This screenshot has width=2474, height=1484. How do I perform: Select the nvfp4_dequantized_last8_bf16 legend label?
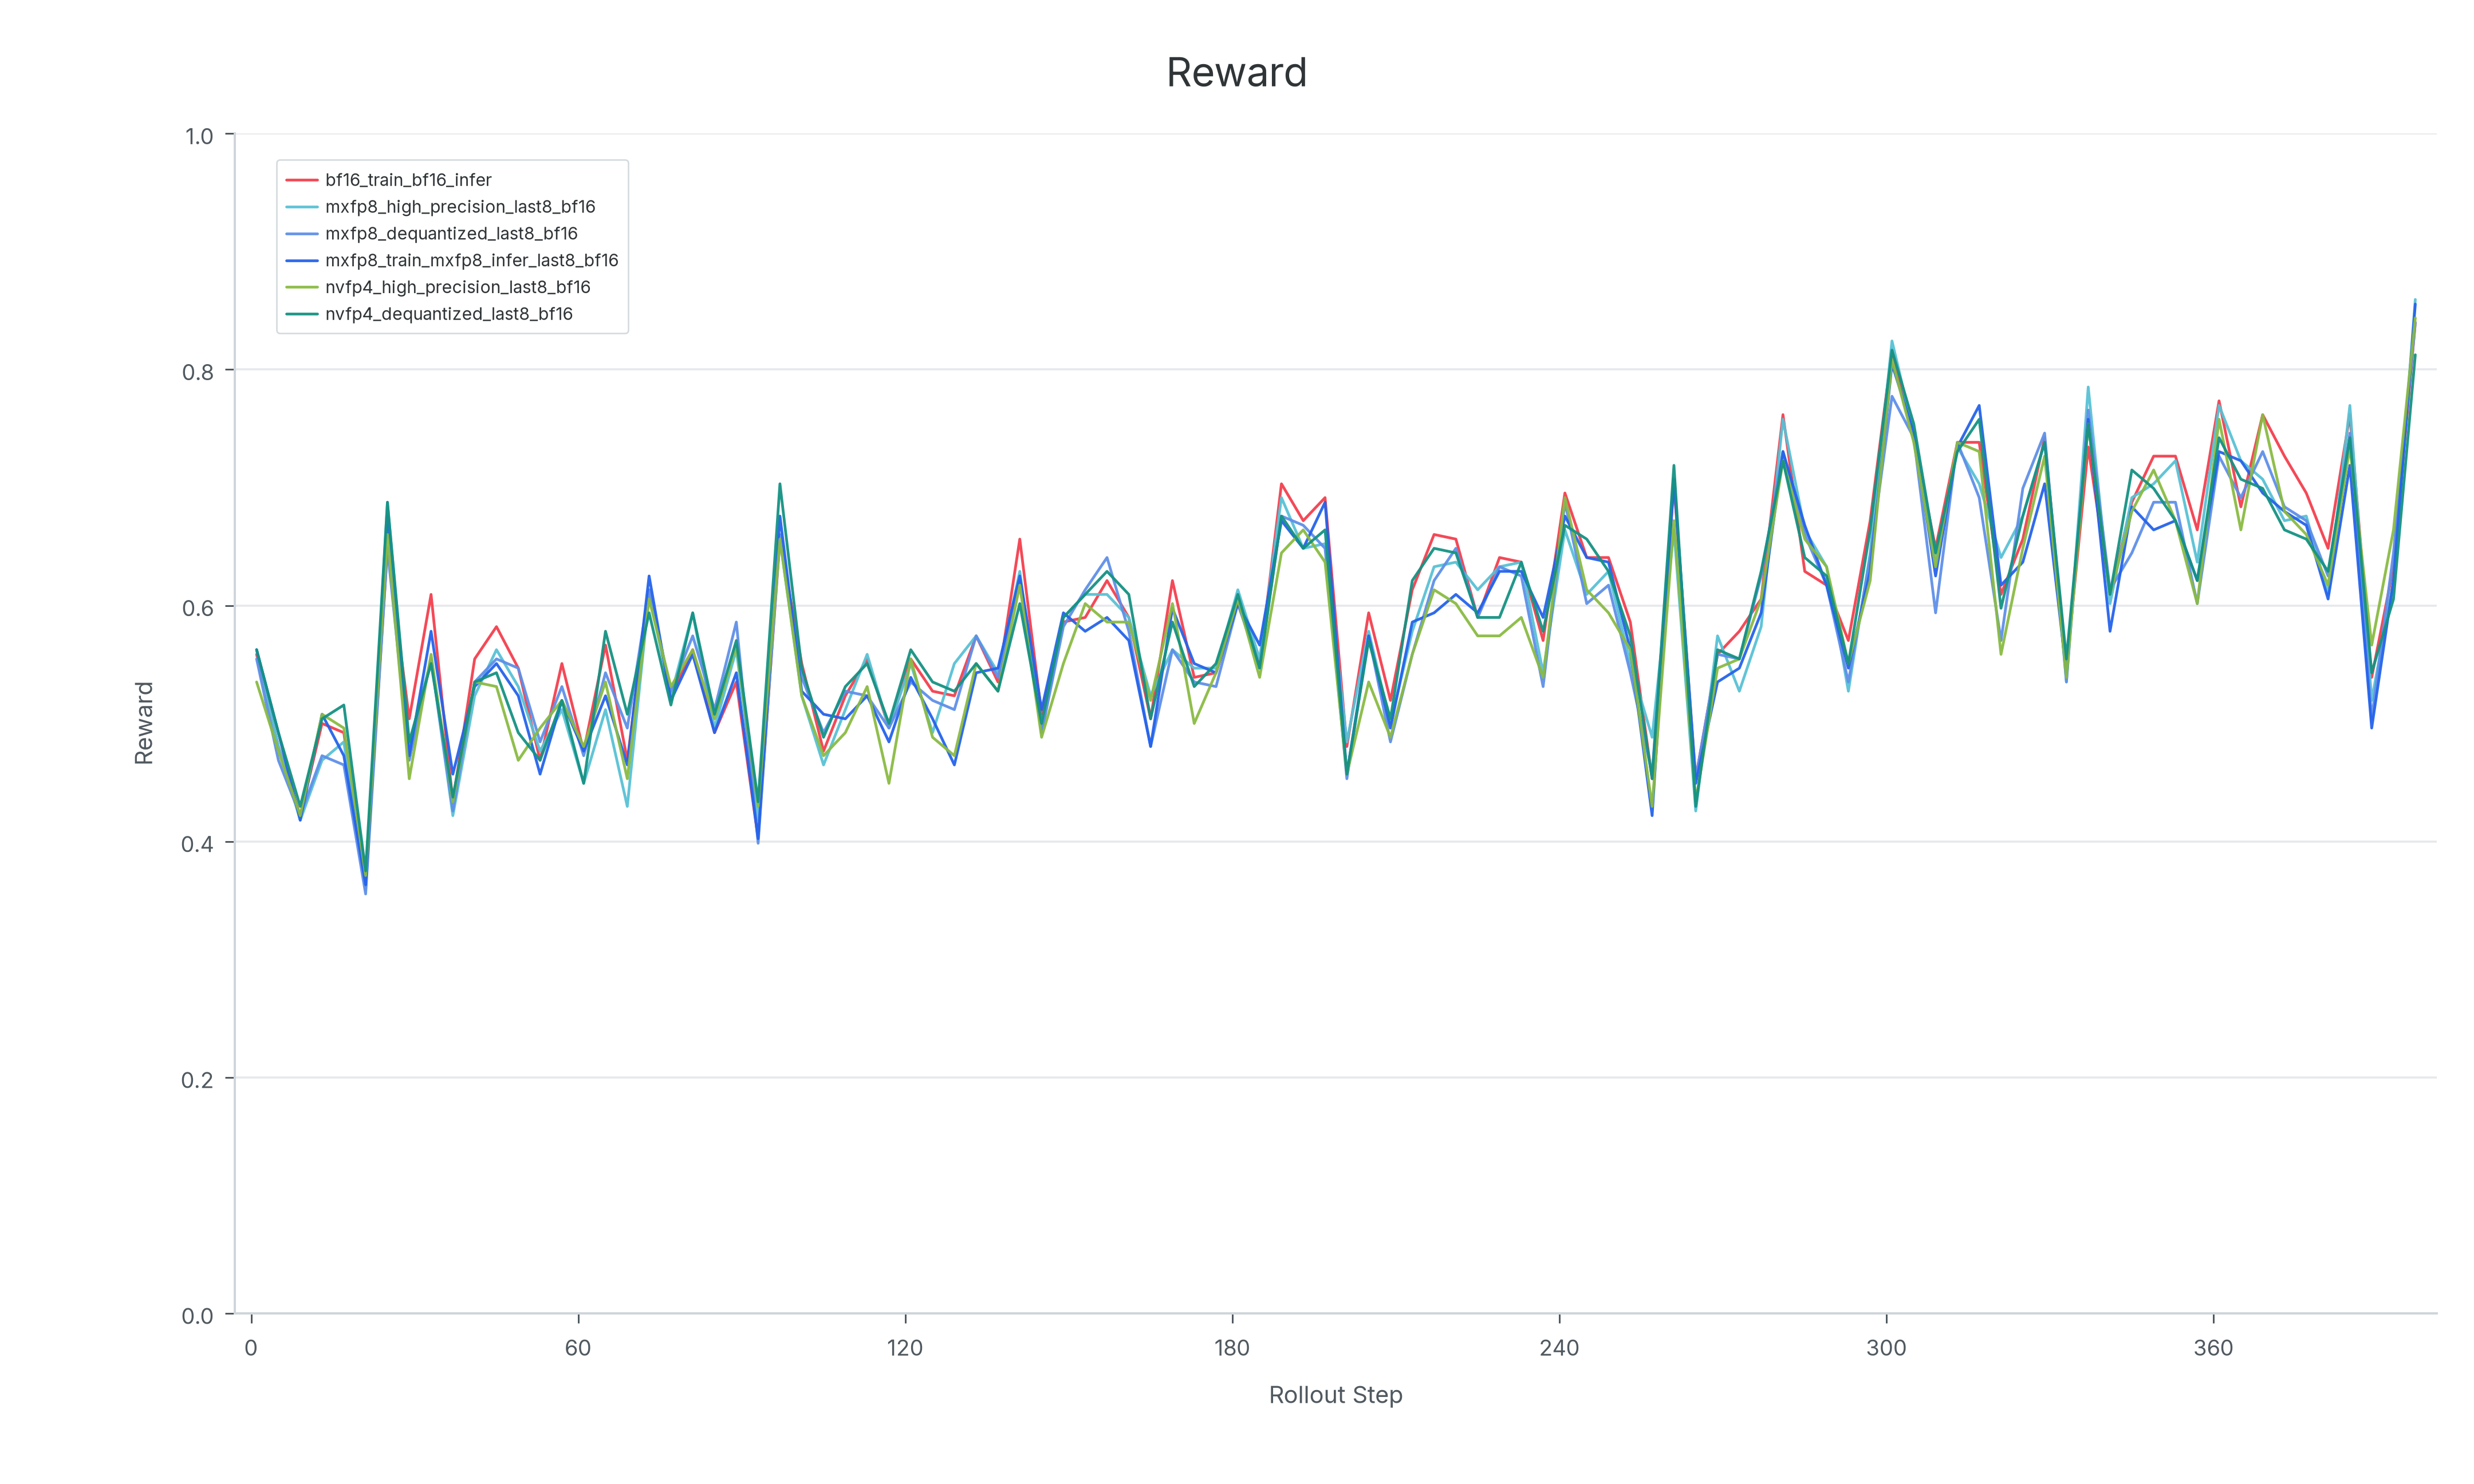tap(449, 314)
